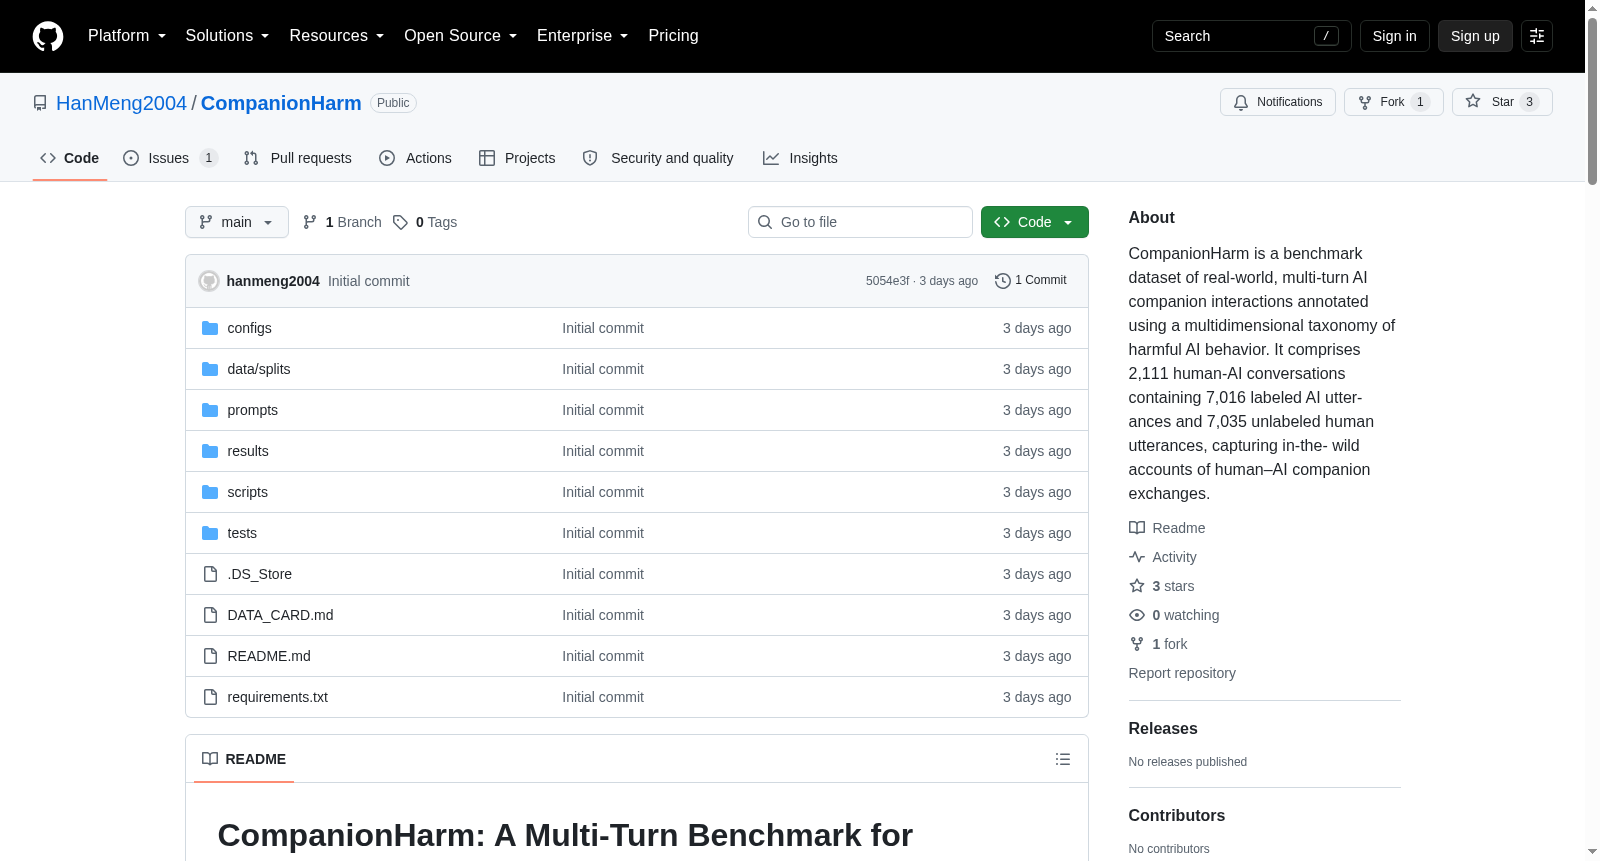Click the results folder icon
This screenshot has height=861, width=1600.
point(210,451)
